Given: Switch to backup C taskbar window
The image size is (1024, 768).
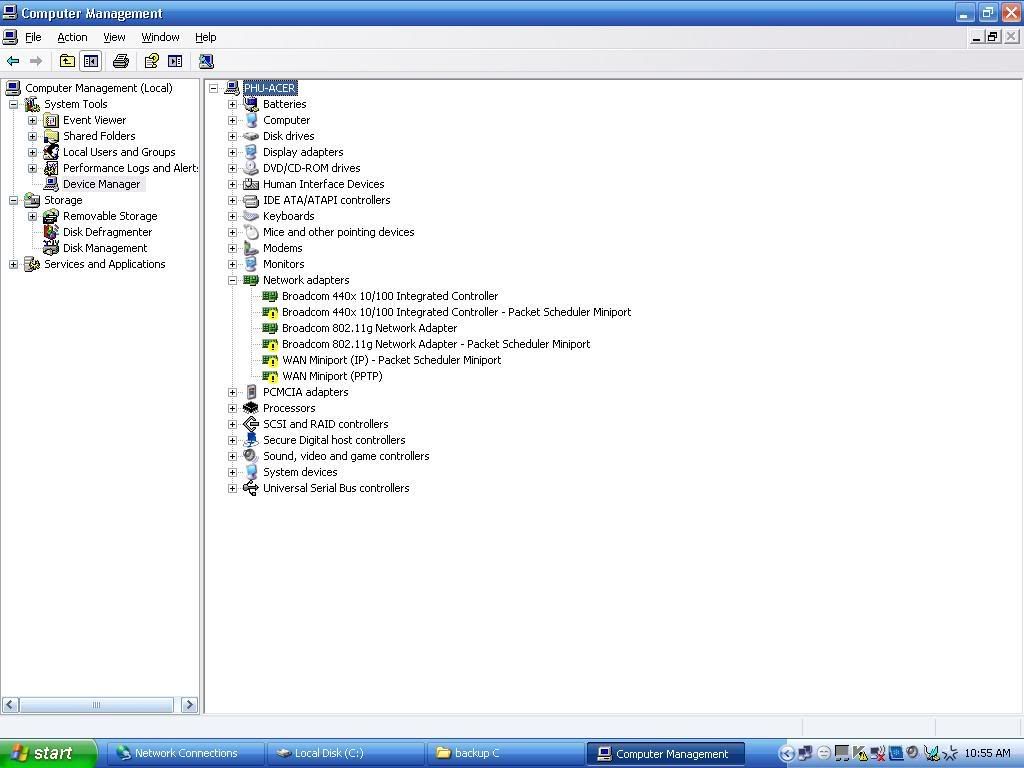Looking at the screenshot, I should coord(505,754).
